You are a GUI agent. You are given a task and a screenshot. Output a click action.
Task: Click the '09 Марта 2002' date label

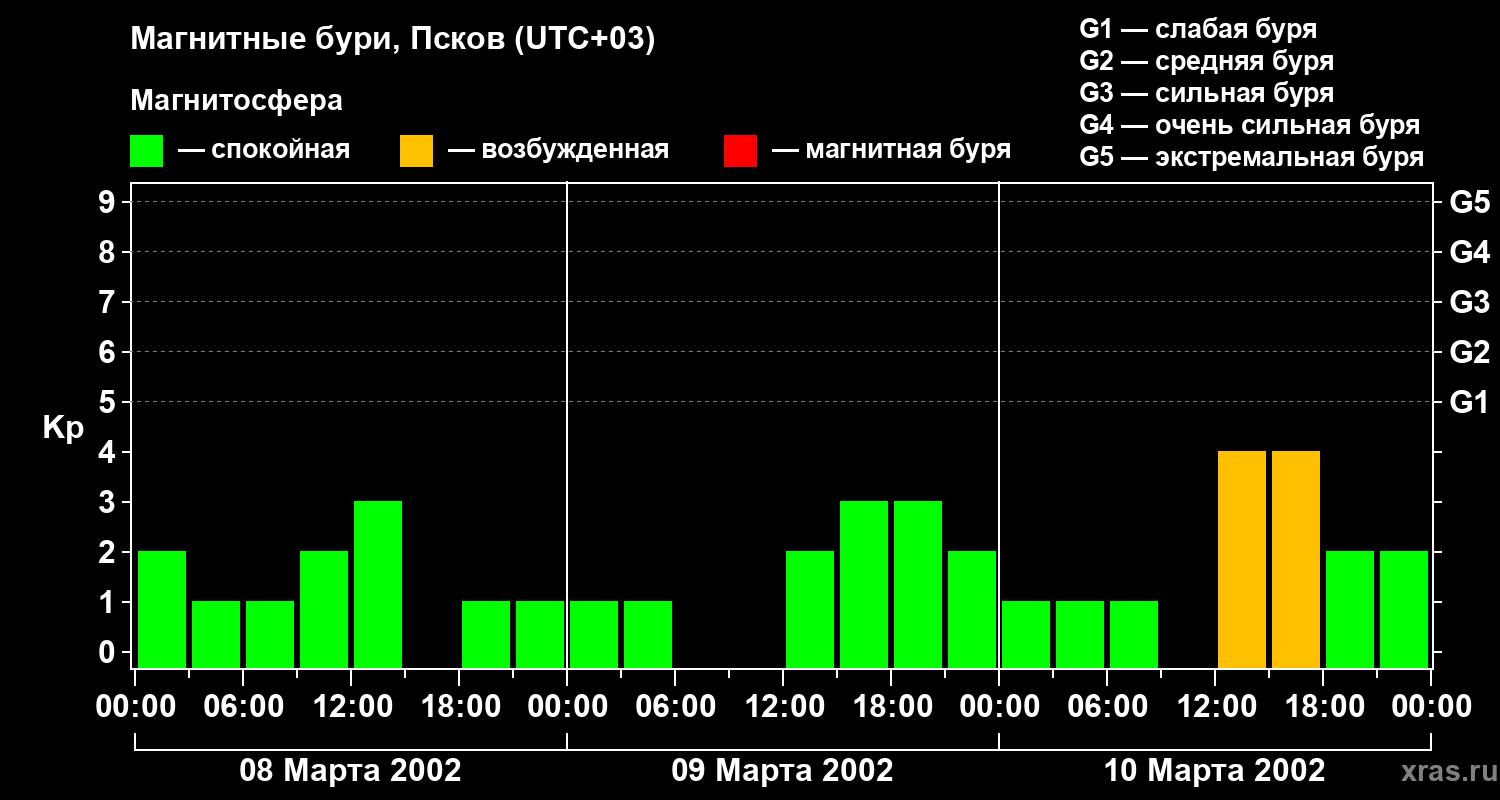pyautogui.click(x=782, y=771)
